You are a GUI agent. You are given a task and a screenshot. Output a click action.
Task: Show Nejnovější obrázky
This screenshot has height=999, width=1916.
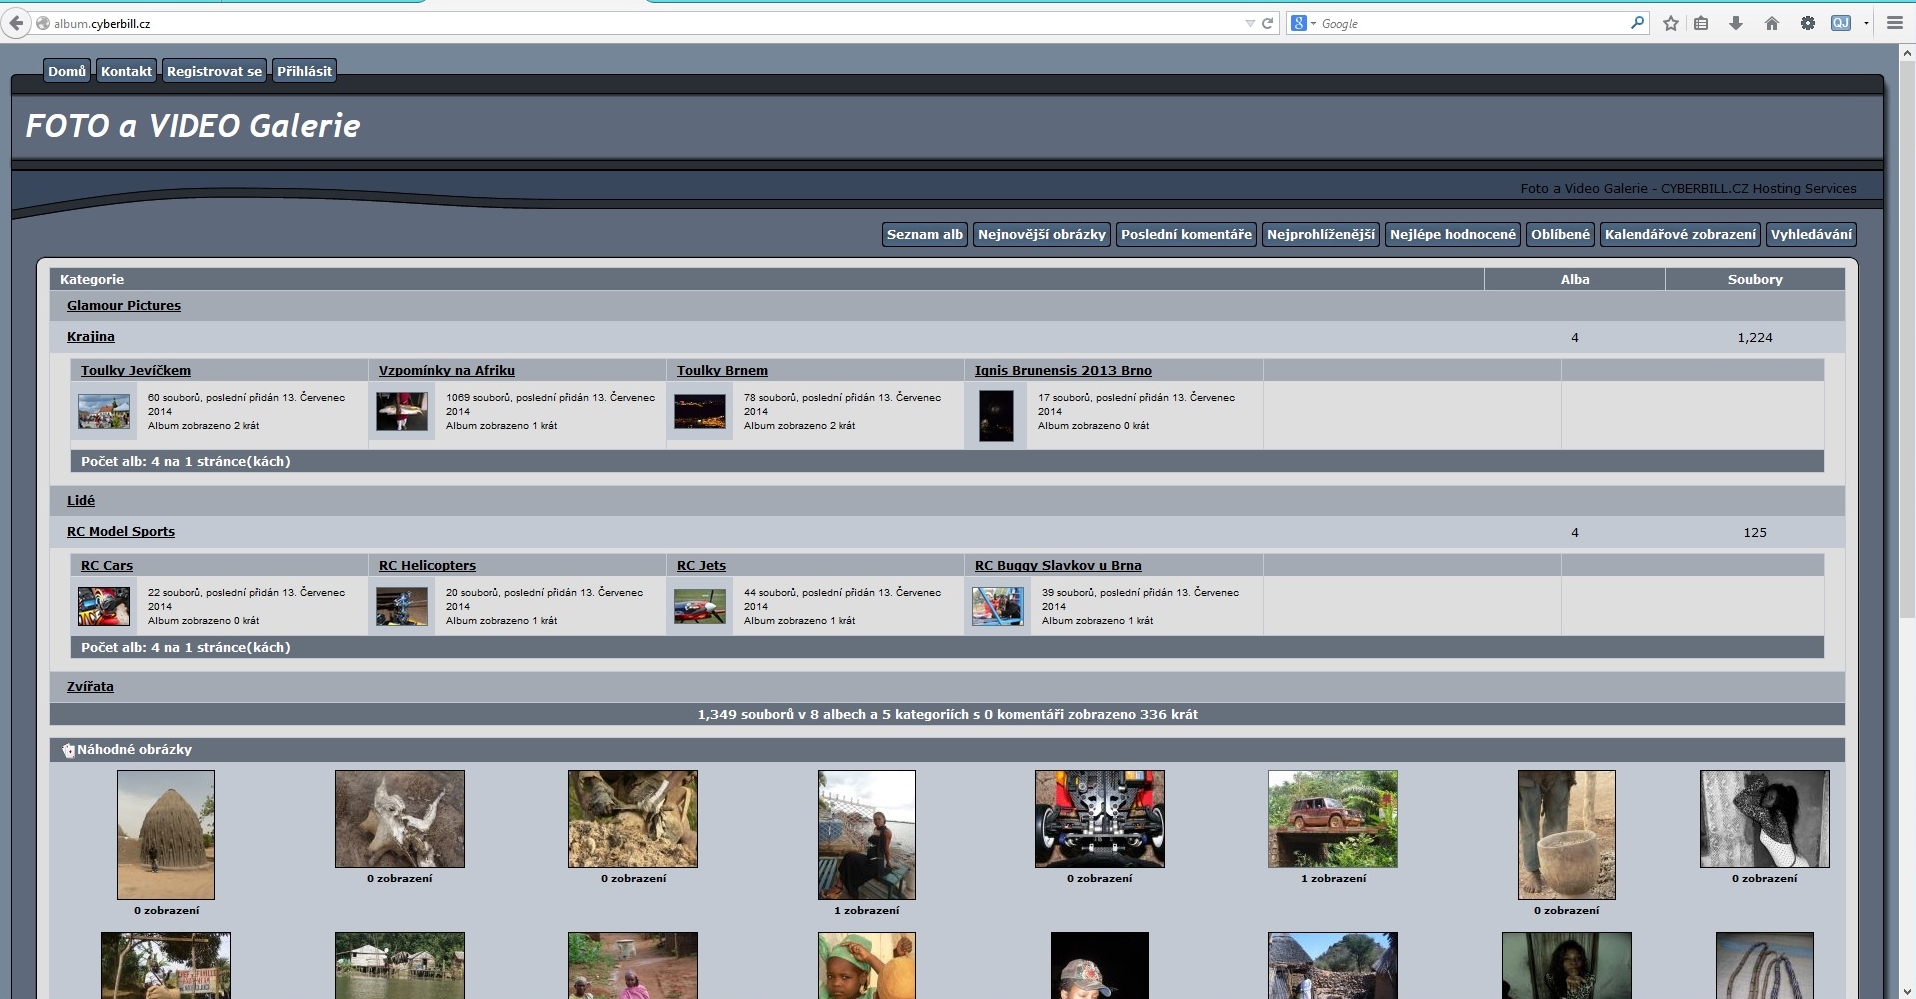[x=1042, y=234]
